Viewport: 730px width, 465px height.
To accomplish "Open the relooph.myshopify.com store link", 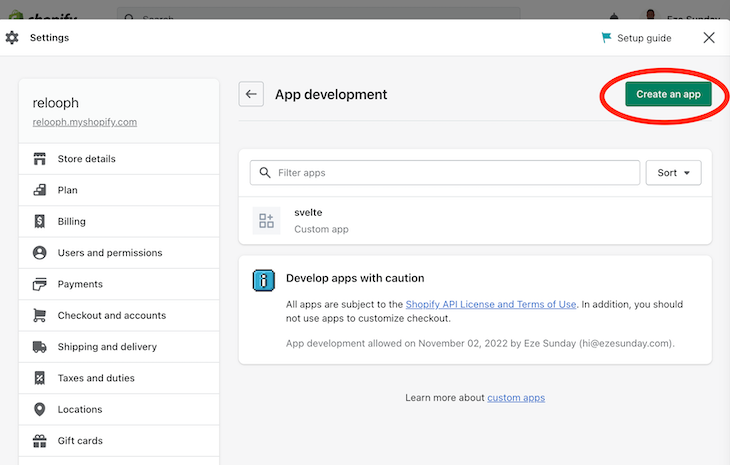I will coord(83,122).
